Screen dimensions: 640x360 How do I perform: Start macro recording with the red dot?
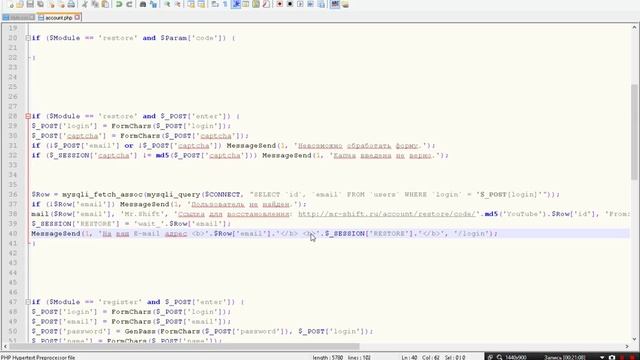[280, 4]
